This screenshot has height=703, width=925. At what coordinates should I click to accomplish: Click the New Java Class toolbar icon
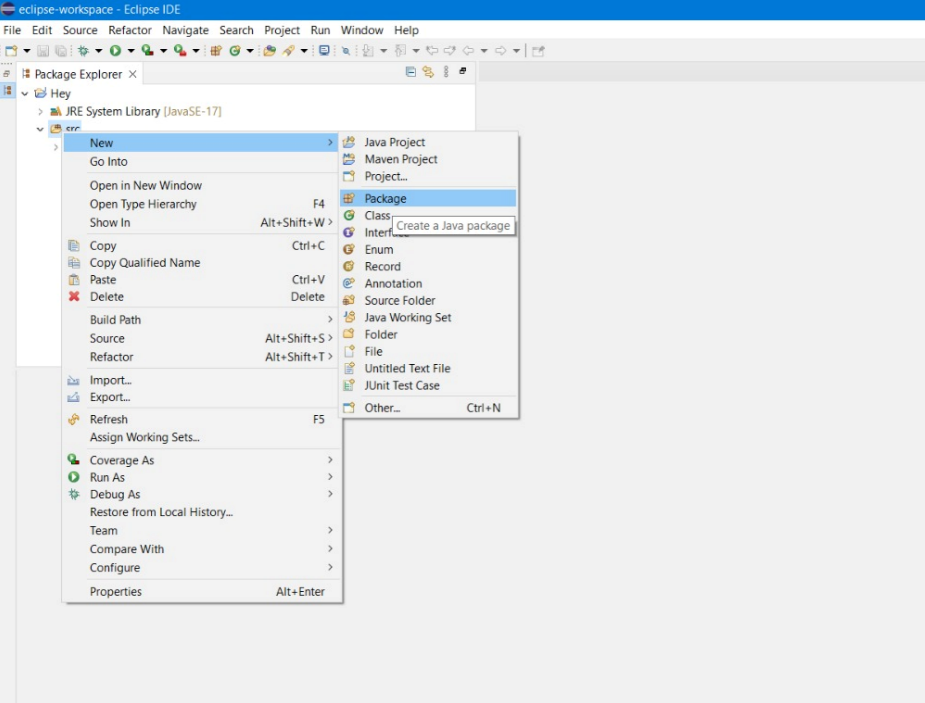pyautogui.click(x=235, y=51)
